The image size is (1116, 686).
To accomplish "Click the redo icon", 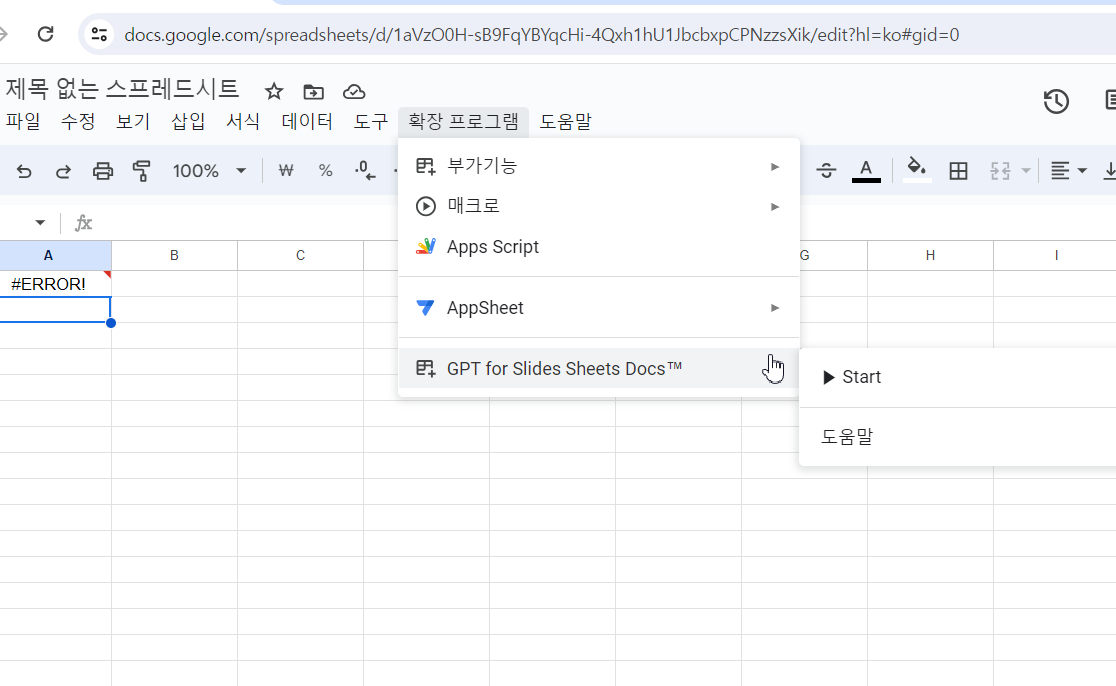I will click(x=63, y=171).
